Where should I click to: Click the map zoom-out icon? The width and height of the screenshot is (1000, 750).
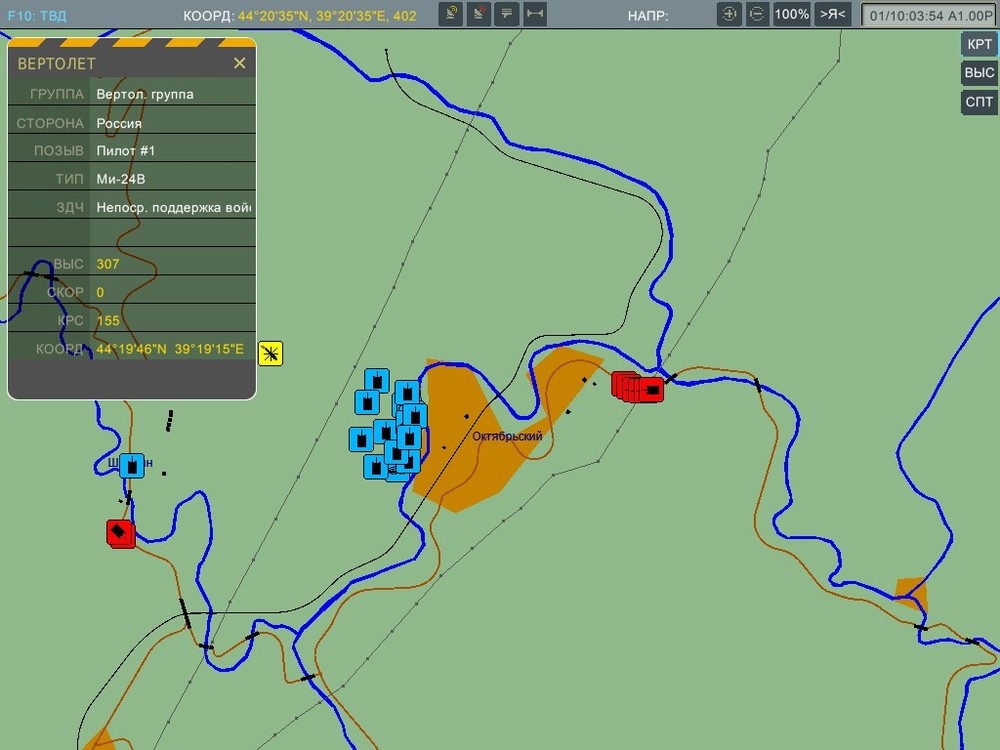click(757, 13)
